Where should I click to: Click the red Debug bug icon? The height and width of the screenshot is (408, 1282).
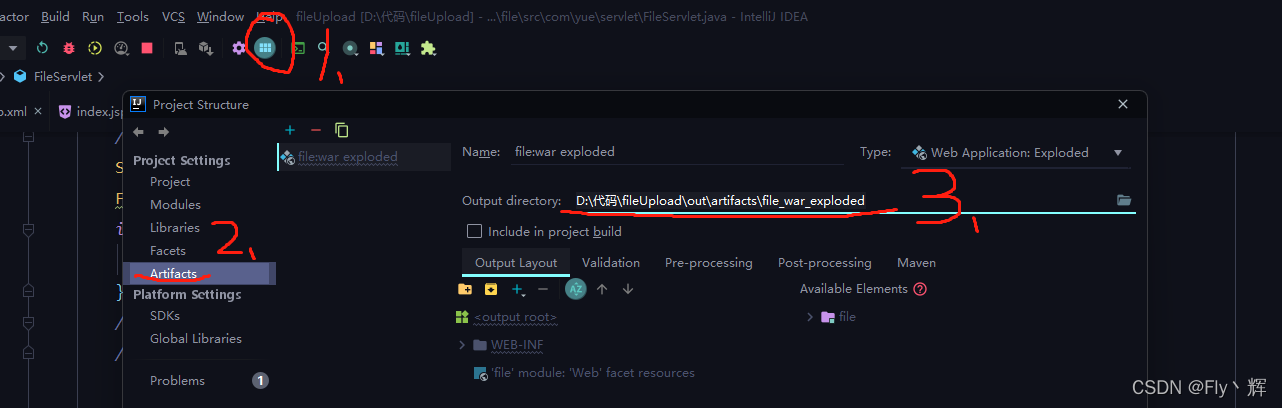(68, 47)
